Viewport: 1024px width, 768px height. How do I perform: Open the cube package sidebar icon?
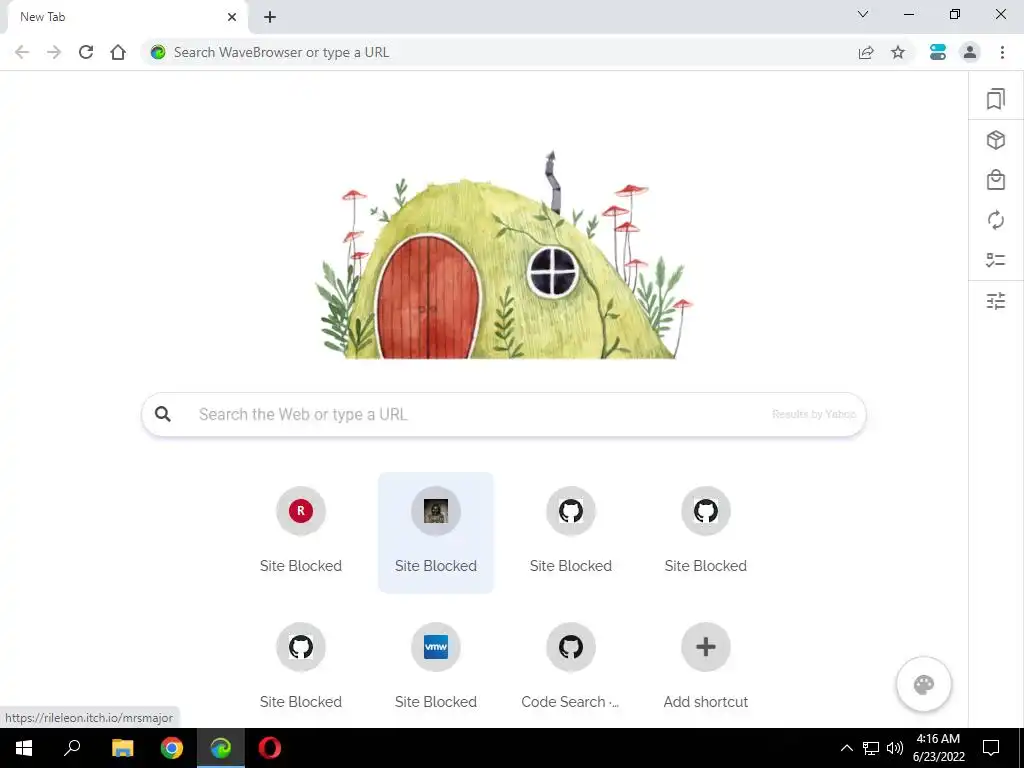995,140
